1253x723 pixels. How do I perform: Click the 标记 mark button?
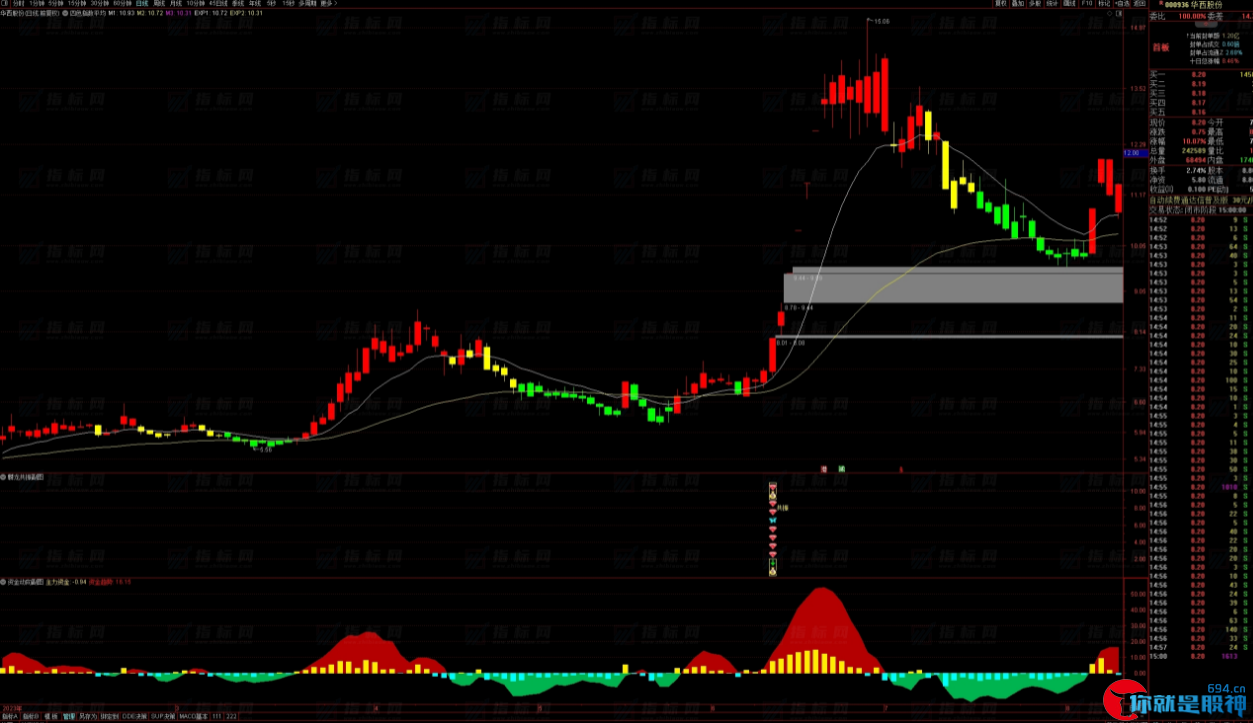(1104, 4)
